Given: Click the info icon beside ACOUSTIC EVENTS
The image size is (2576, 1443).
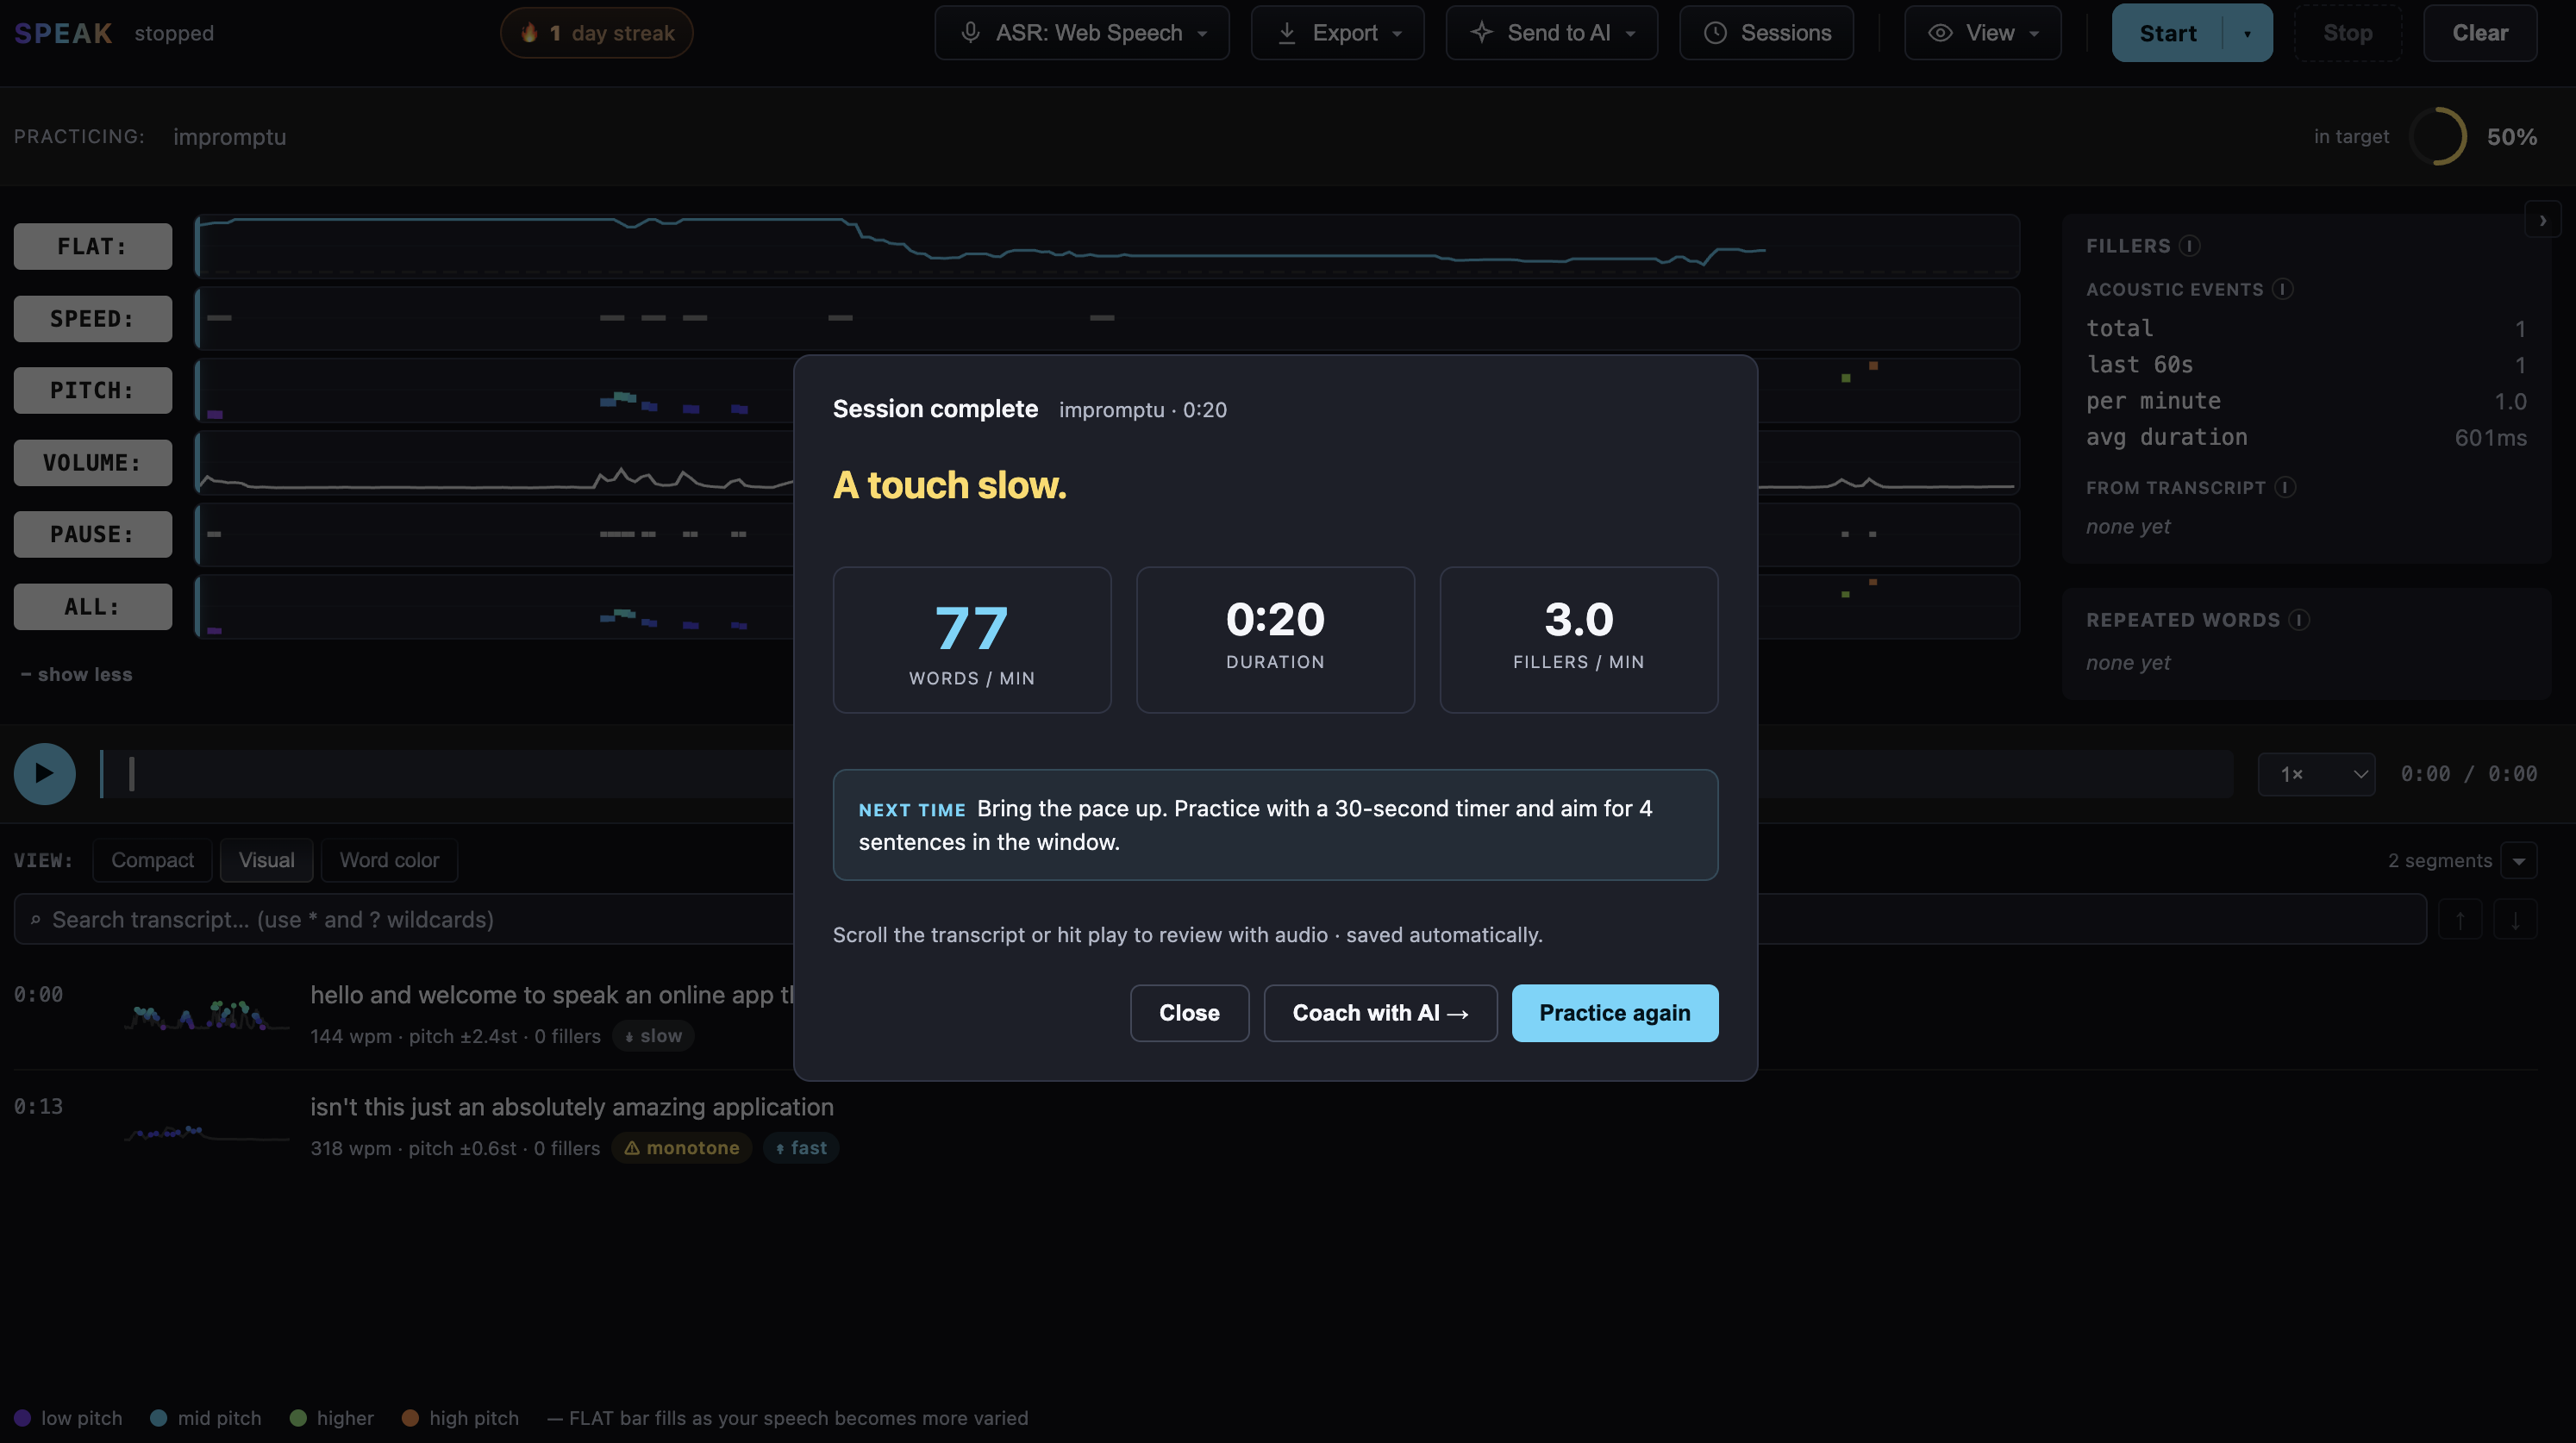Looking at the screenshot, I should [2282, 289].
